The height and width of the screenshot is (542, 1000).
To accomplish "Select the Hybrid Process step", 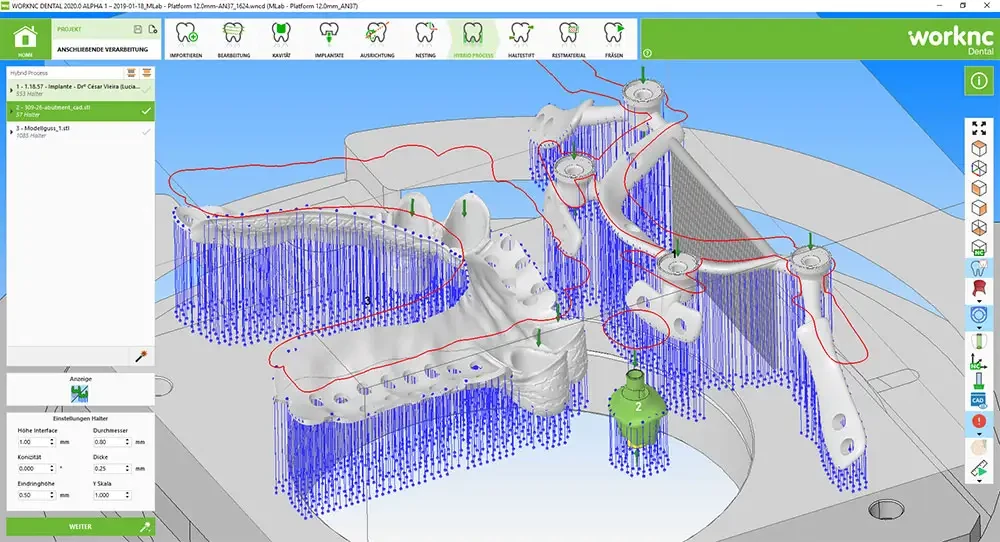I will [473, 40].
